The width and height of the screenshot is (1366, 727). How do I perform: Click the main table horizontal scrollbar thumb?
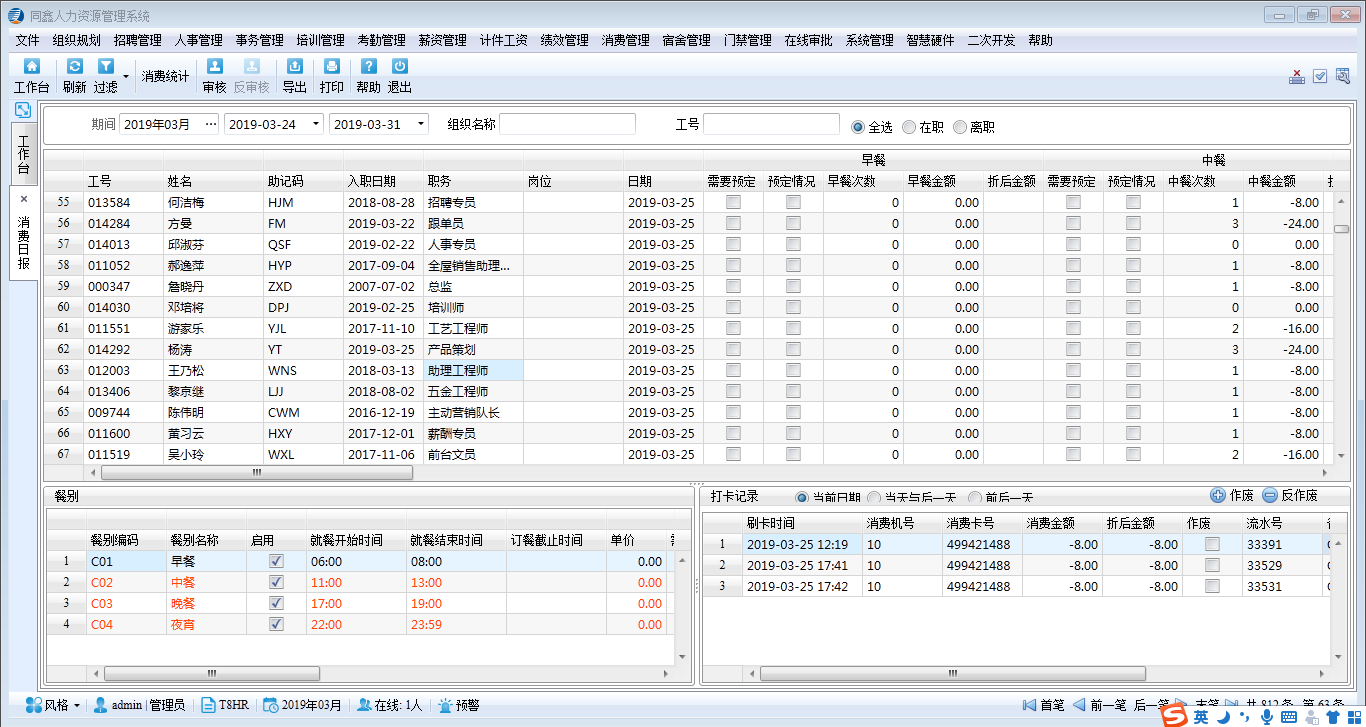tap(256, 472)
